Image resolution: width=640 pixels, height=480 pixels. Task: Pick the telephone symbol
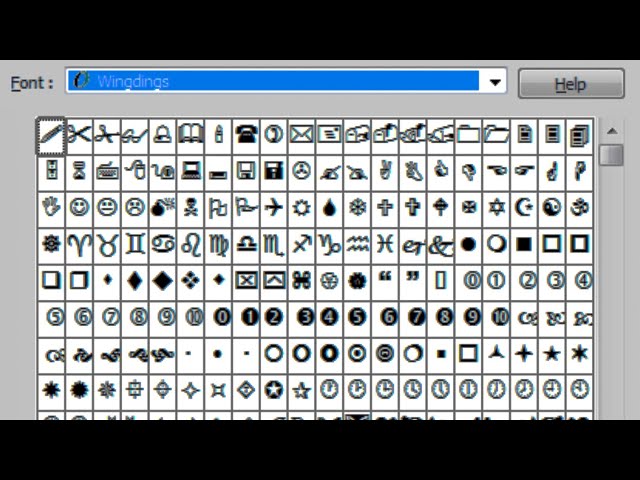pos(246,134)
